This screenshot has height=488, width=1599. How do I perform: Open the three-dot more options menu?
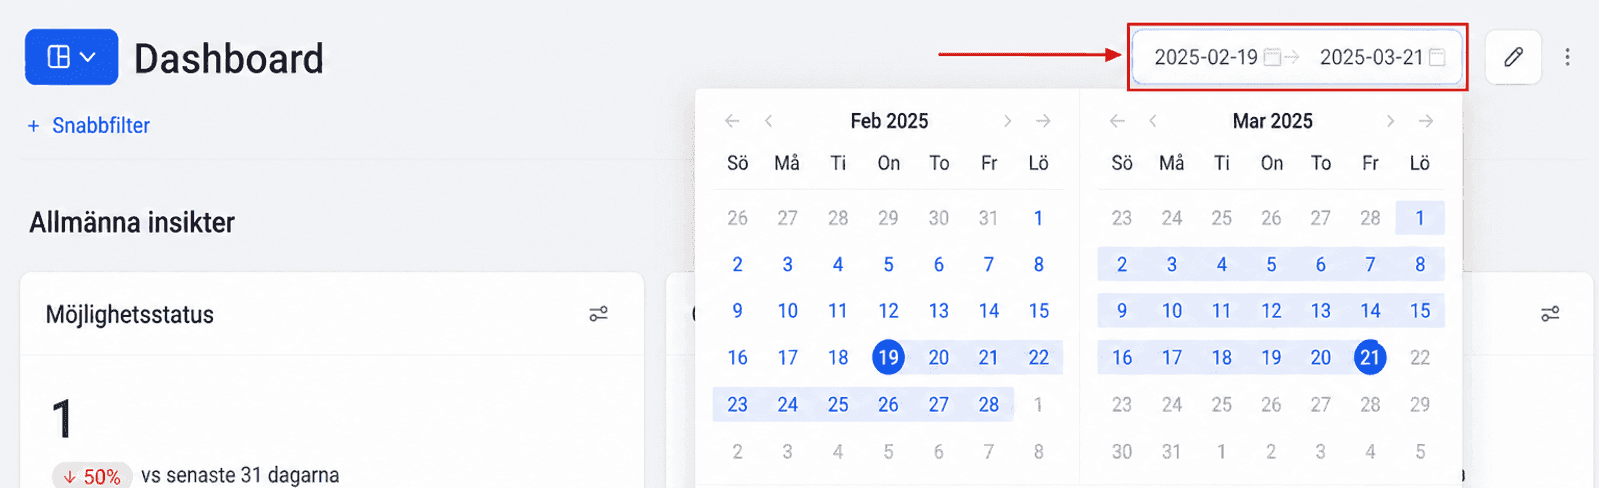pos(1567,57)
